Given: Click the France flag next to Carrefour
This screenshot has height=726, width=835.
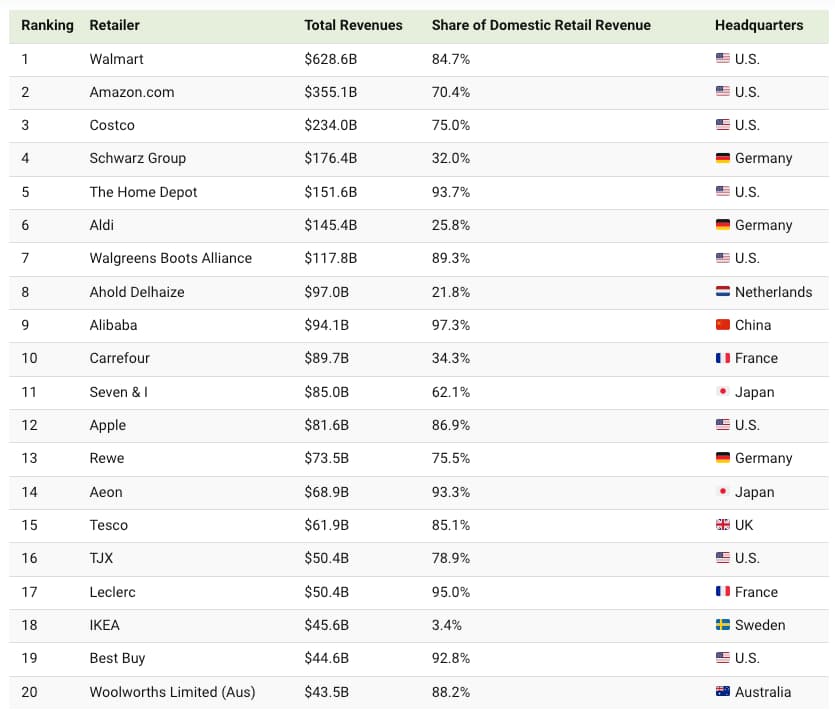Looking at the screenshot, I should 722,358.
